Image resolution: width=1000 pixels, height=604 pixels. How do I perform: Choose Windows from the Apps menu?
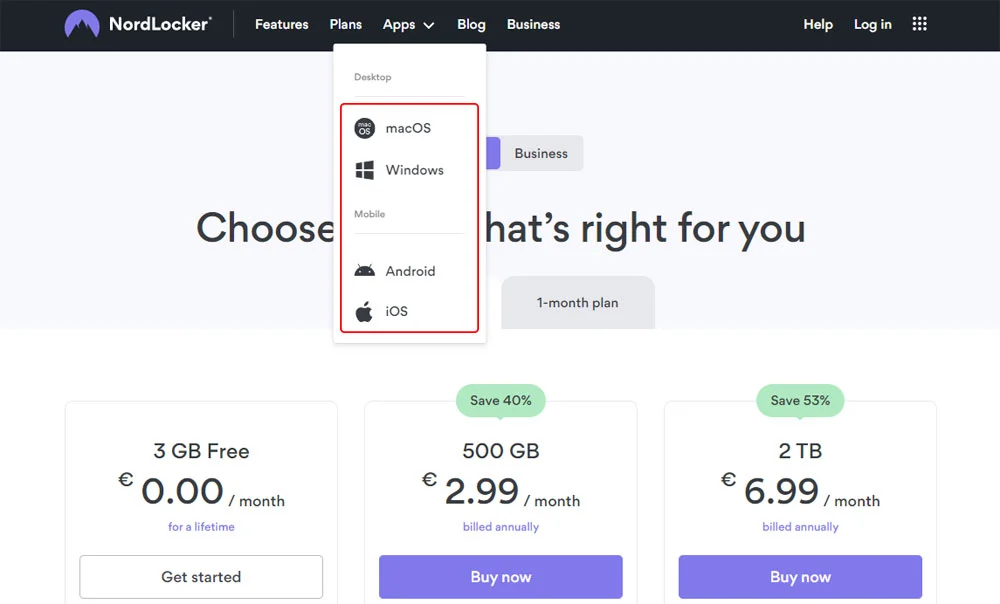point(414,170)
